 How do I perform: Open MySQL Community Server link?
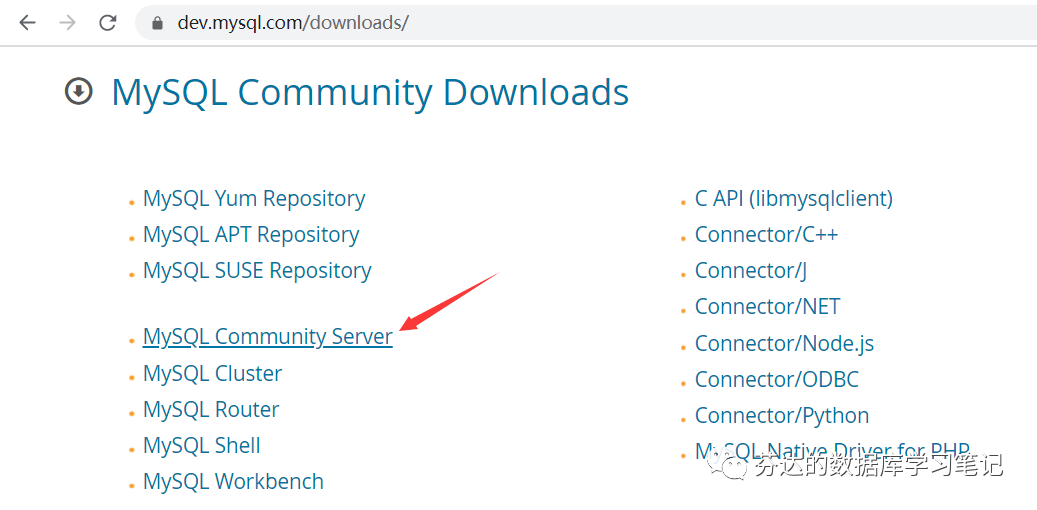[x=268, y=337]
